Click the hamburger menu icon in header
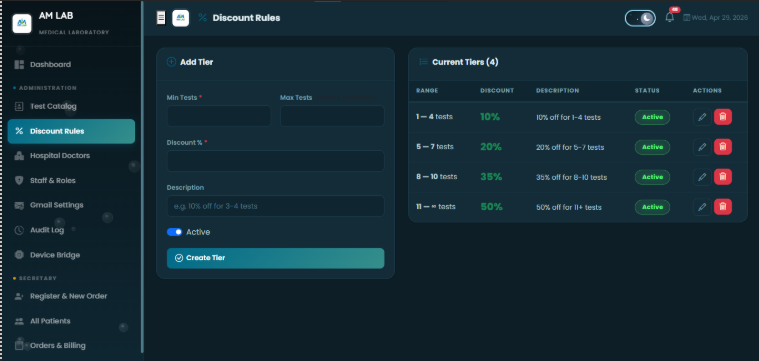The height and width of the screenshot is (361, 759). [x=161, y=18]
